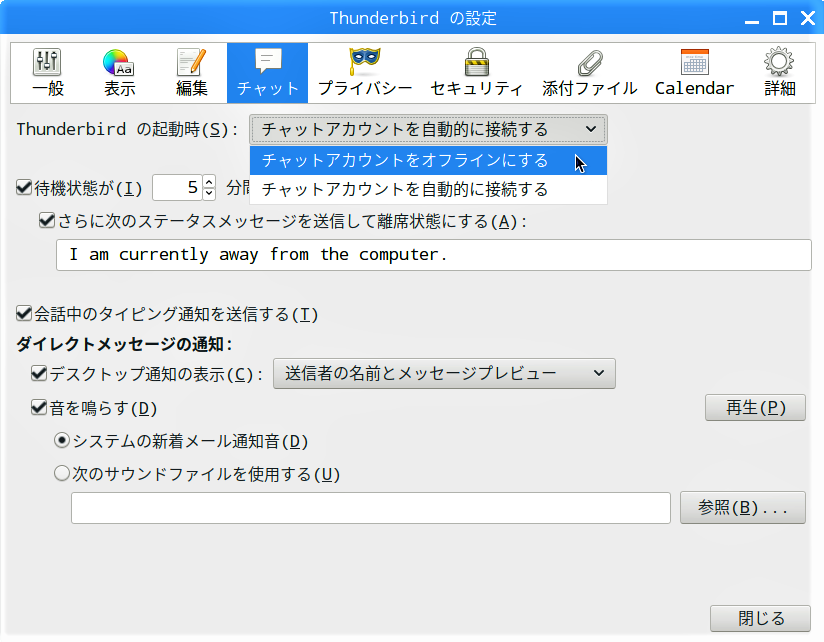Close the window with the title bar X
The image size is (824, 642).
pos(808,19)
